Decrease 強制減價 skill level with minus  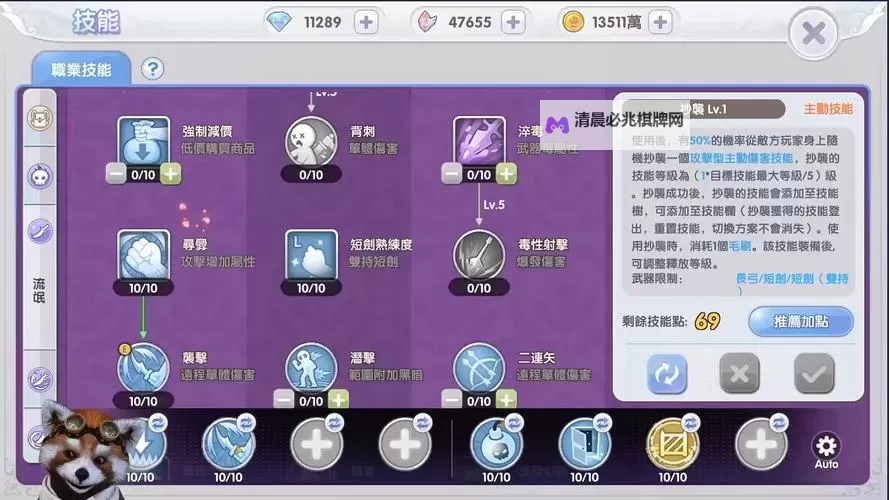[116, 174]
